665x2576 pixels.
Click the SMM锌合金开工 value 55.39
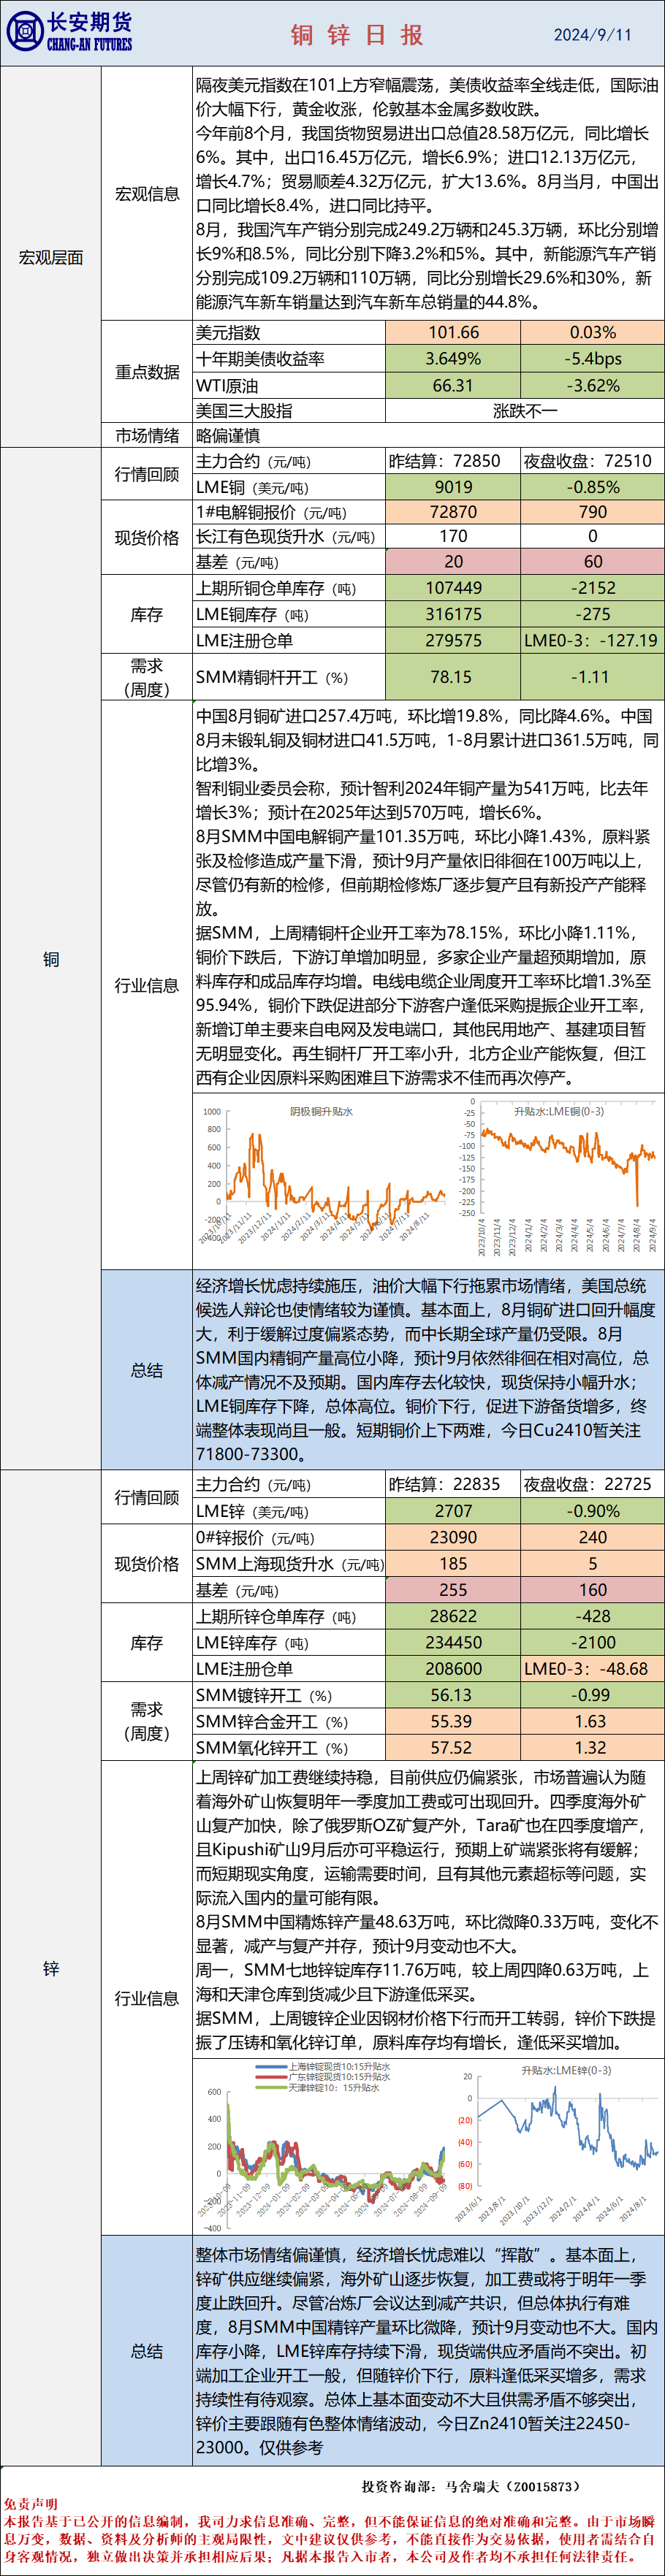(x=453, y=1721)
